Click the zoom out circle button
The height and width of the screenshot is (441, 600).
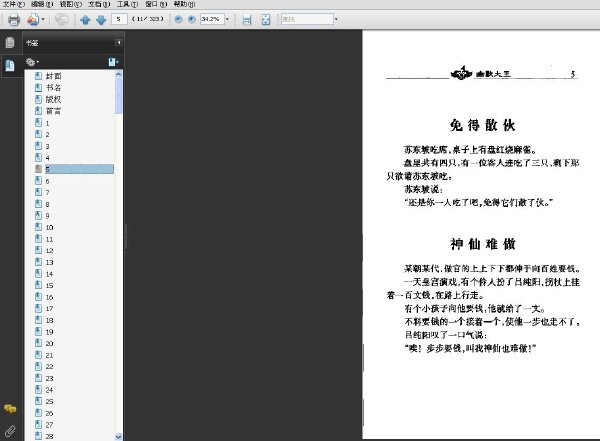click(x=178, y=19)
